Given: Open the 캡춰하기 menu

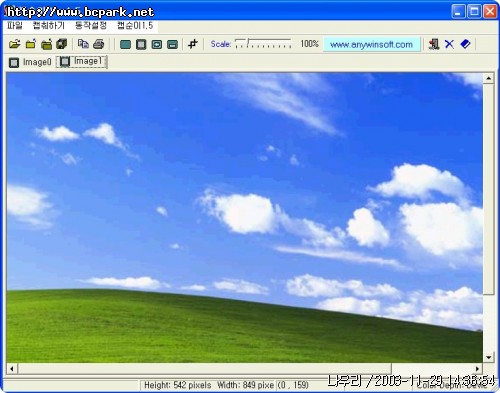Looking at the screenshot, I should (x=49, y=26).
